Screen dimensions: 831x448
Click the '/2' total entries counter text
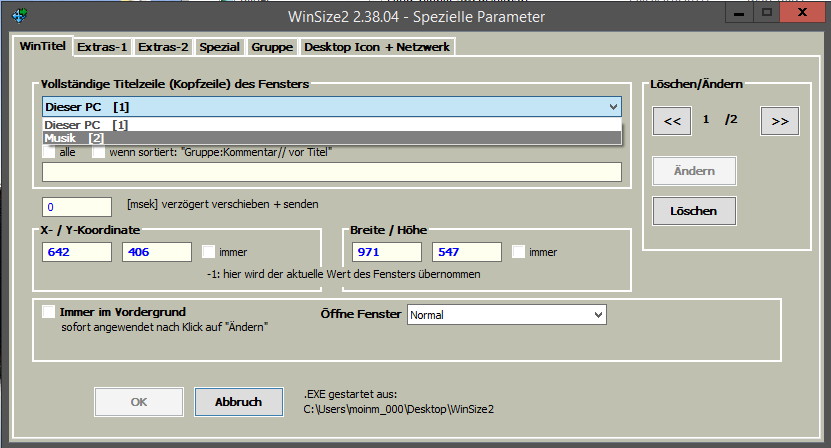(731, 119)
